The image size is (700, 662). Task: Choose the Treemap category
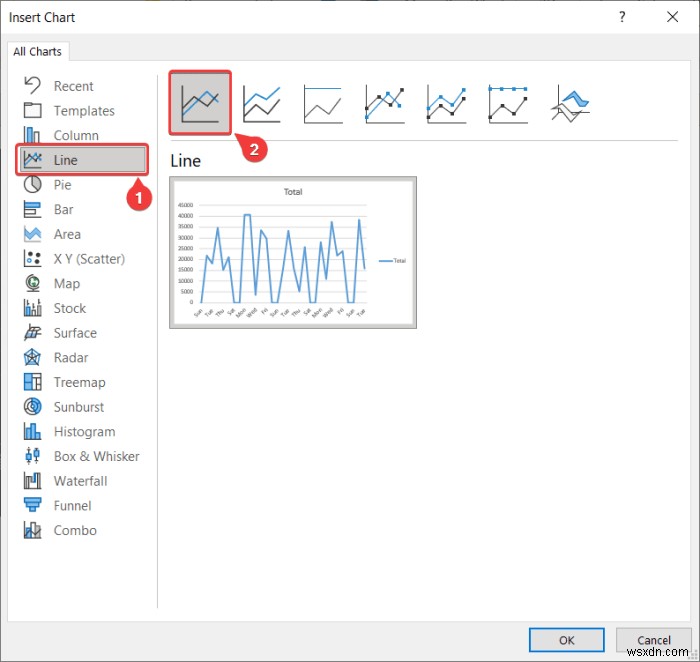(x=79, y=383)
